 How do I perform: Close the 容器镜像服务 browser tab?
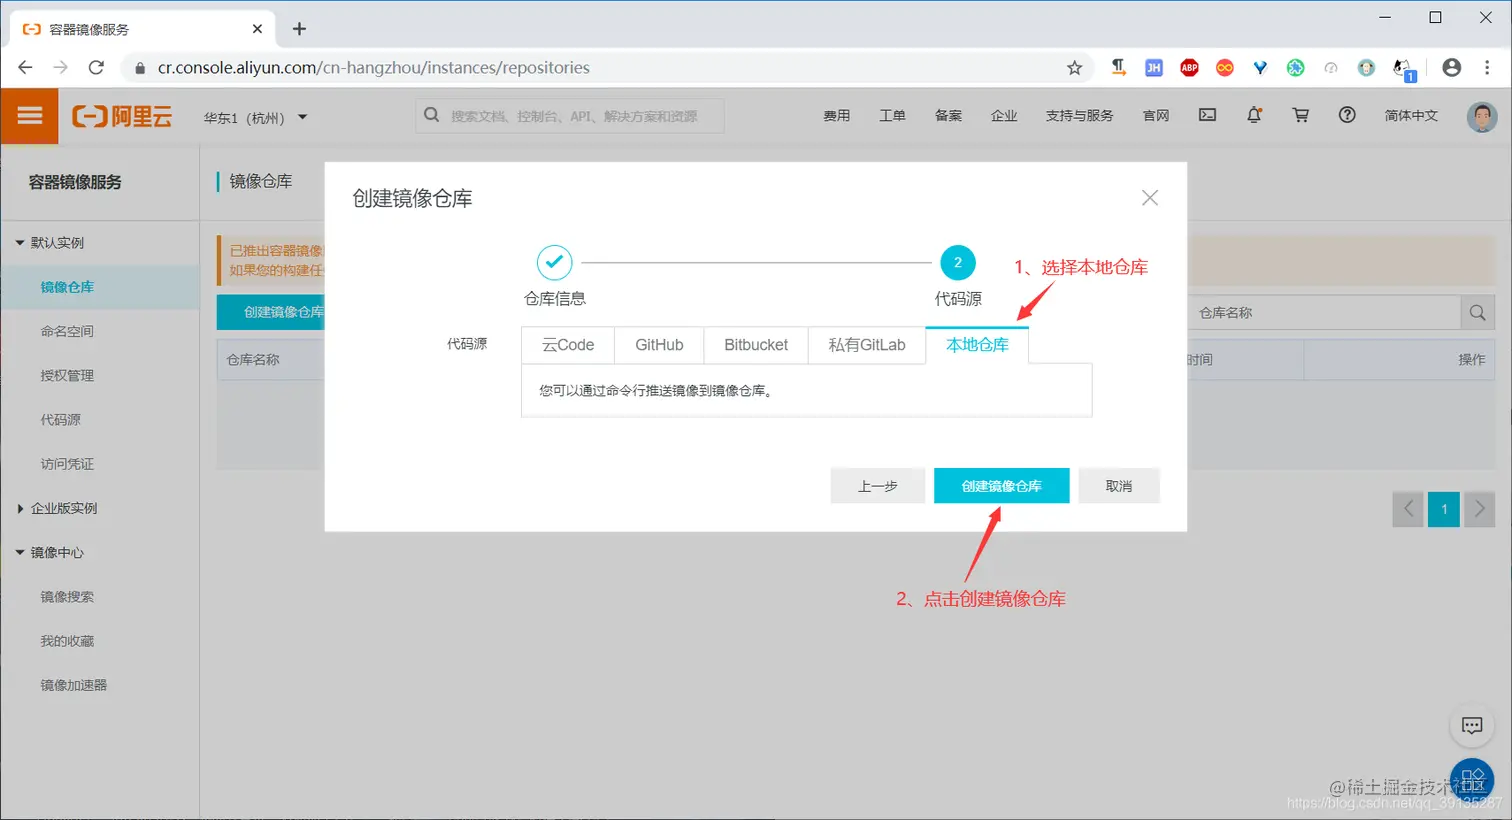click(257, 29)
